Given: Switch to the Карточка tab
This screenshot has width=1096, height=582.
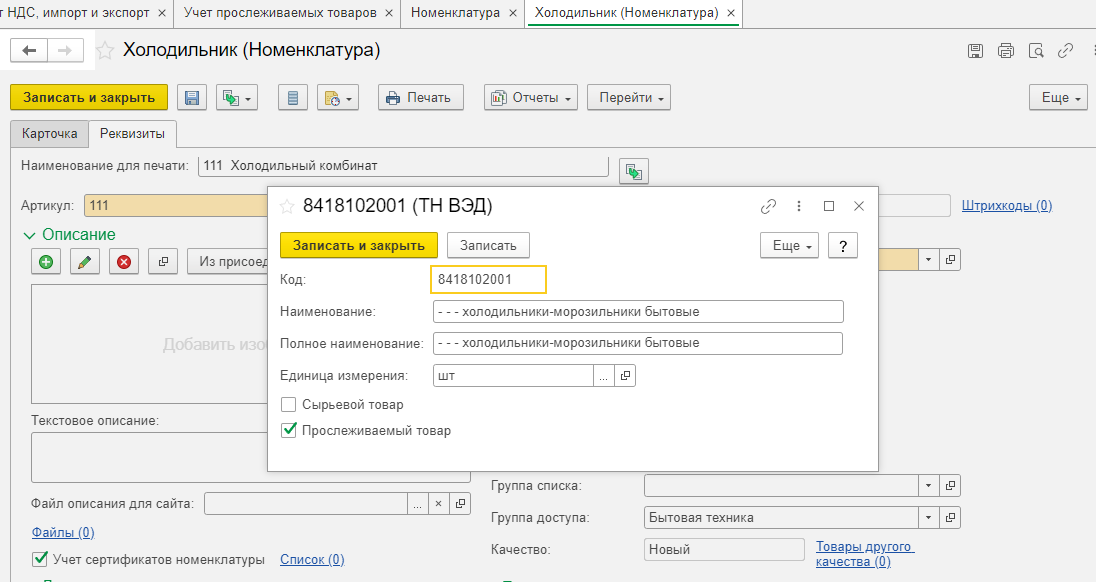Looking at the screenshot, I should point(50,133).
